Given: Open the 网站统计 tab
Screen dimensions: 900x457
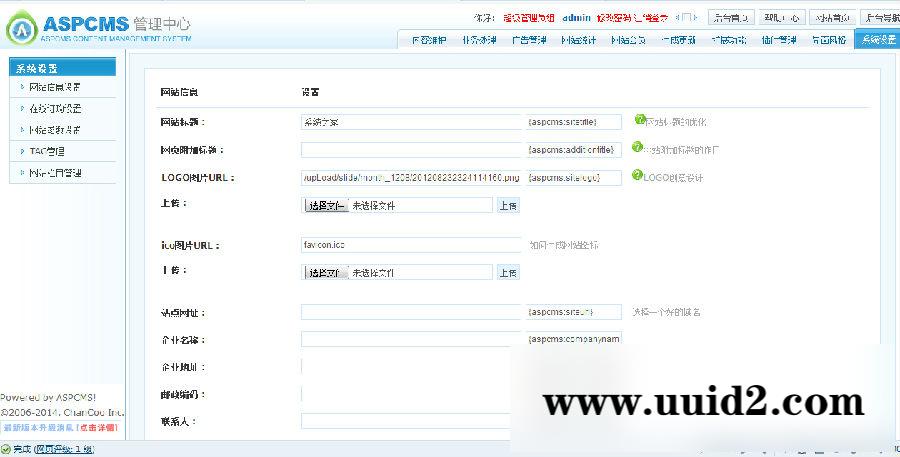Looking at the screenshot, I should pyautogui.click(x=579, y=40).
